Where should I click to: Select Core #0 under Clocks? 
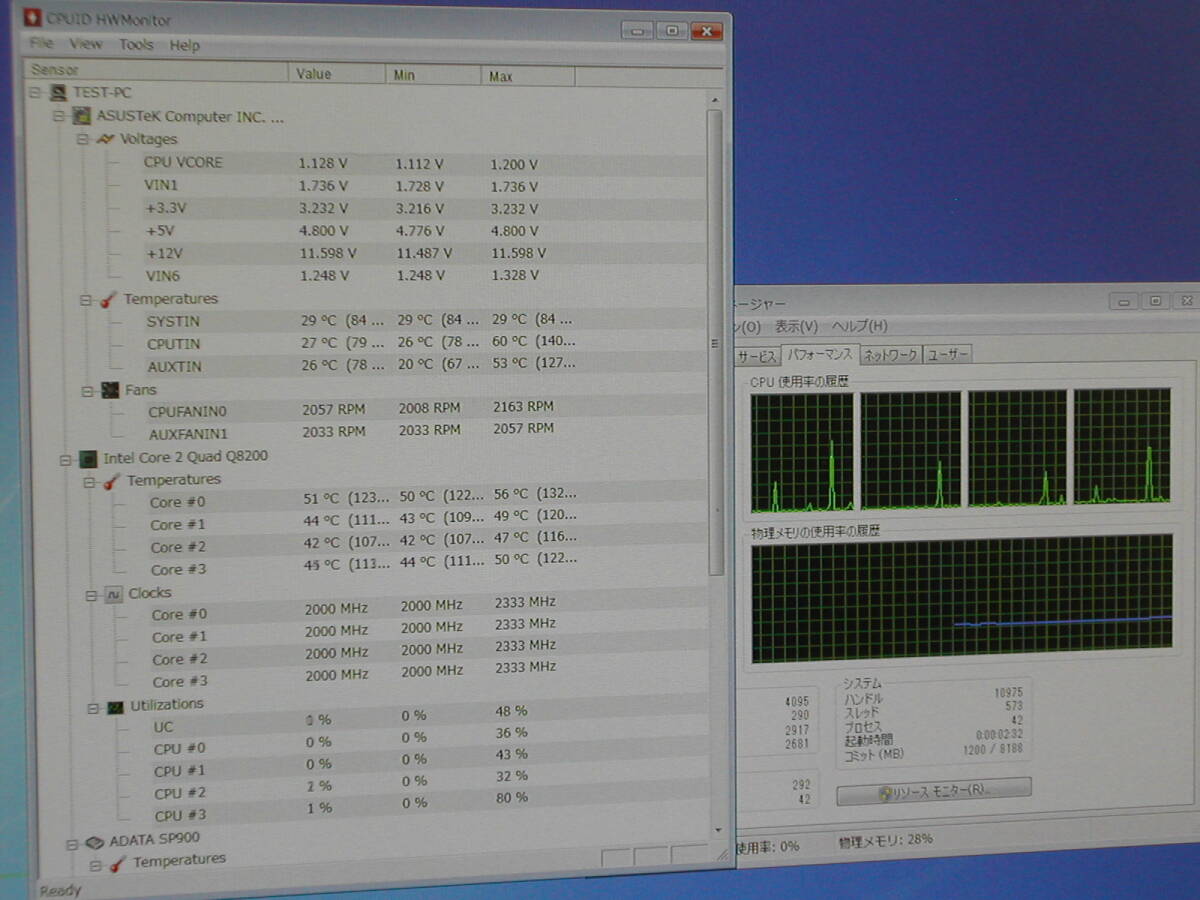(180, 615)
